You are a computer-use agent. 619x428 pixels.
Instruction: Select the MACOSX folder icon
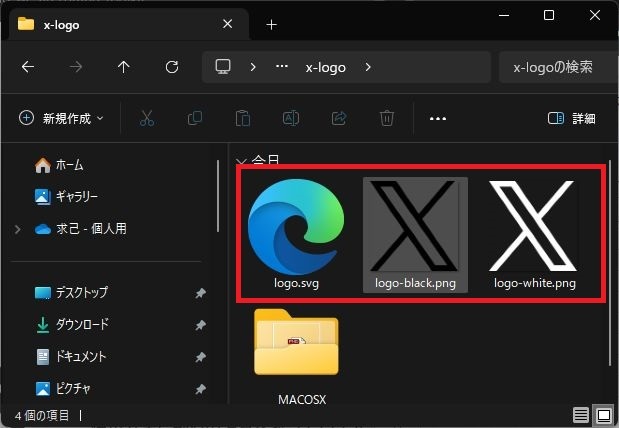coord(296,342)
